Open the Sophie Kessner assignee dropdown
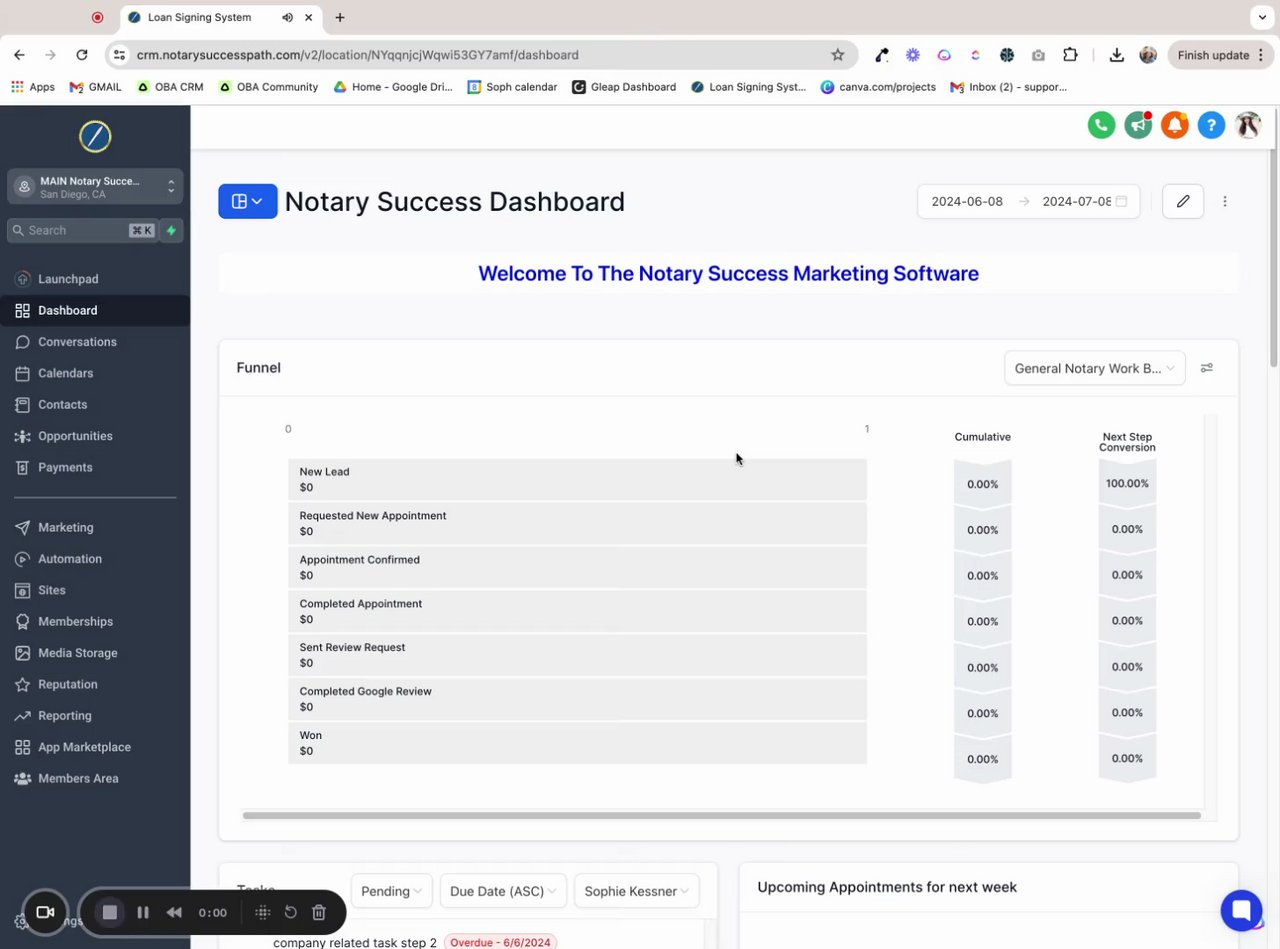 (x=637, y=891)
